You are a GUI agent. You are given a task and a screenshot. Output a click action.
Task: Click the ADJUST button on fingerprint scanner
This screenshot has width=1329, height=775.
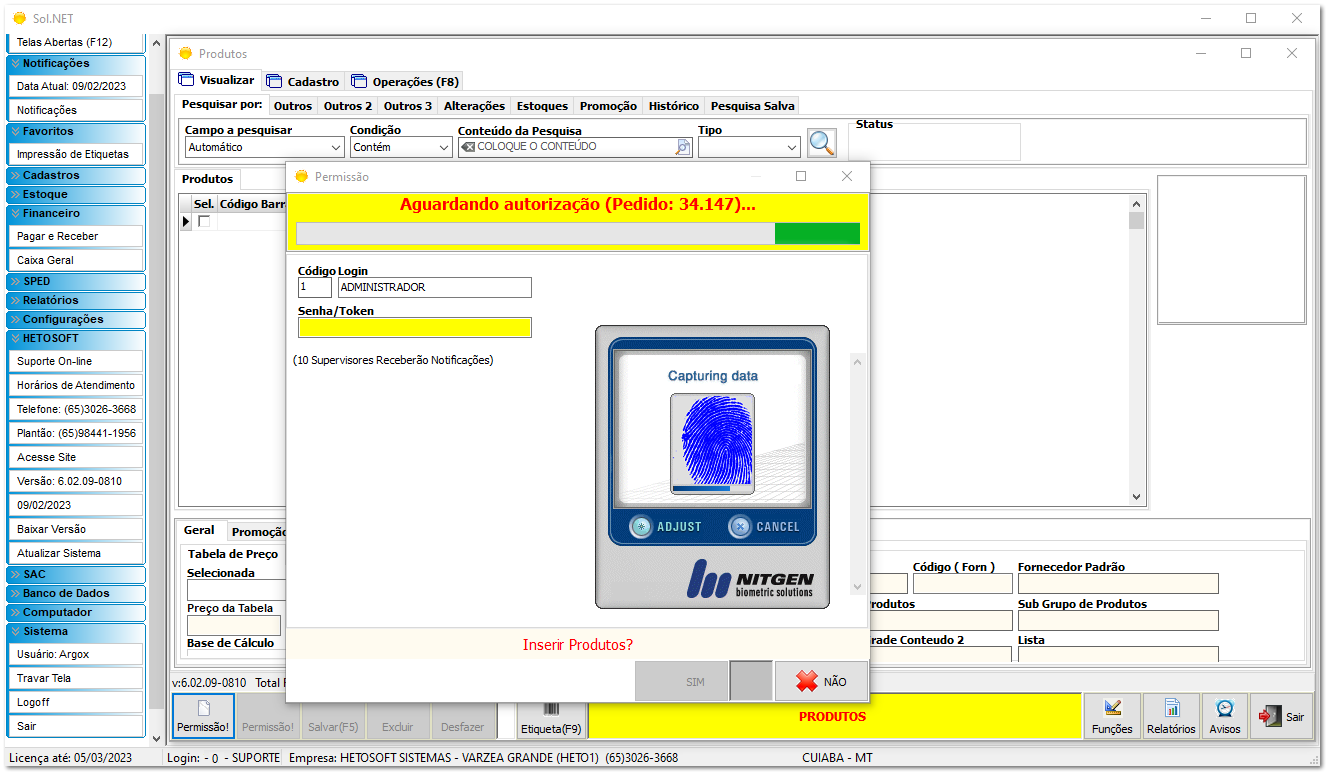click(x=667, y=527)
